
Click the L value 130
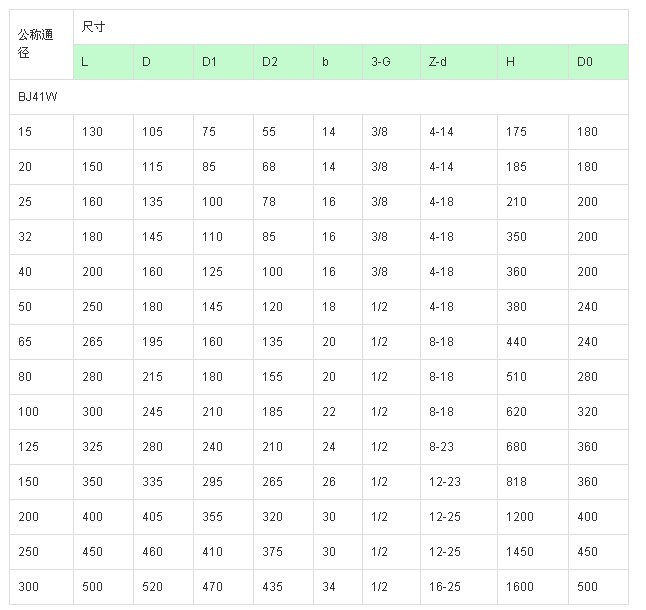[x=92, y=132]
